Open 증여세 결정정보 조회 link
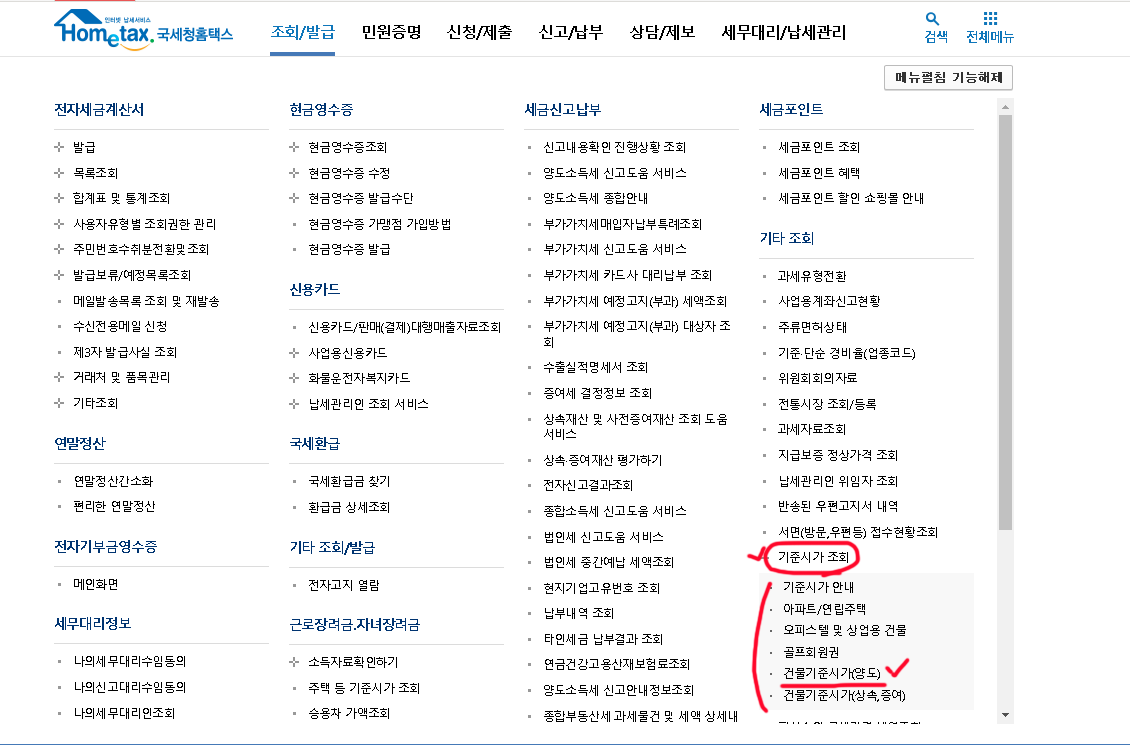 coord(597,393)
